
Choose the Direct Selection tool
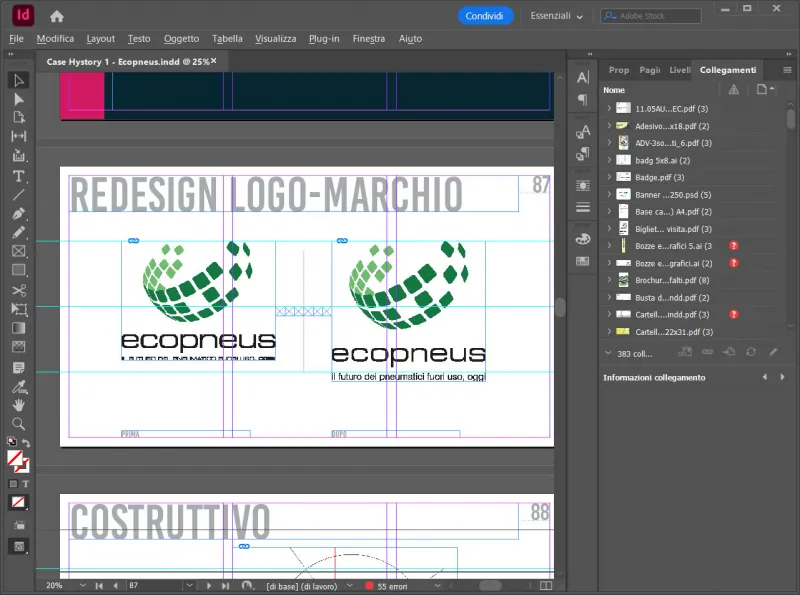19,99
